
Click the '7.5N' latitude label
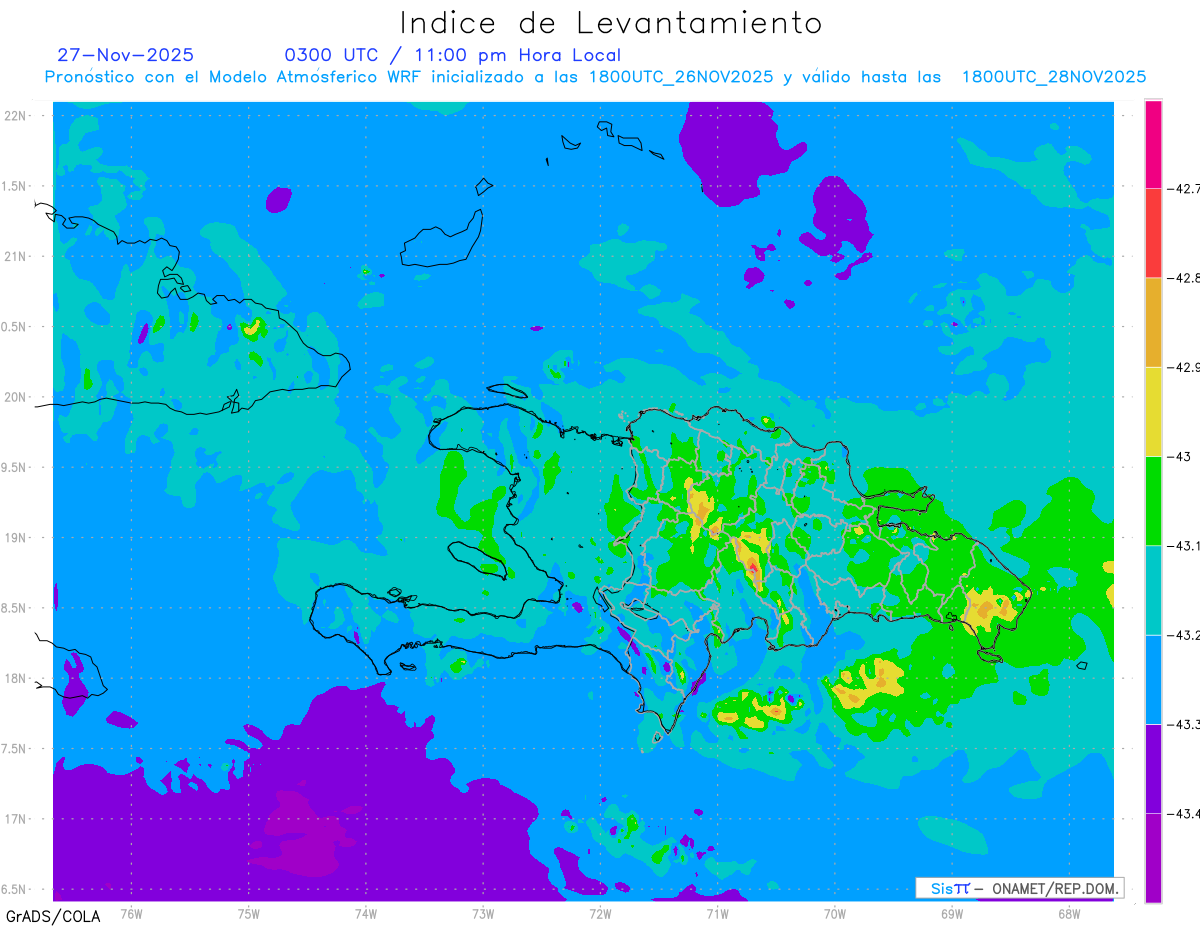pyautogui.click(x=14, y=749)
